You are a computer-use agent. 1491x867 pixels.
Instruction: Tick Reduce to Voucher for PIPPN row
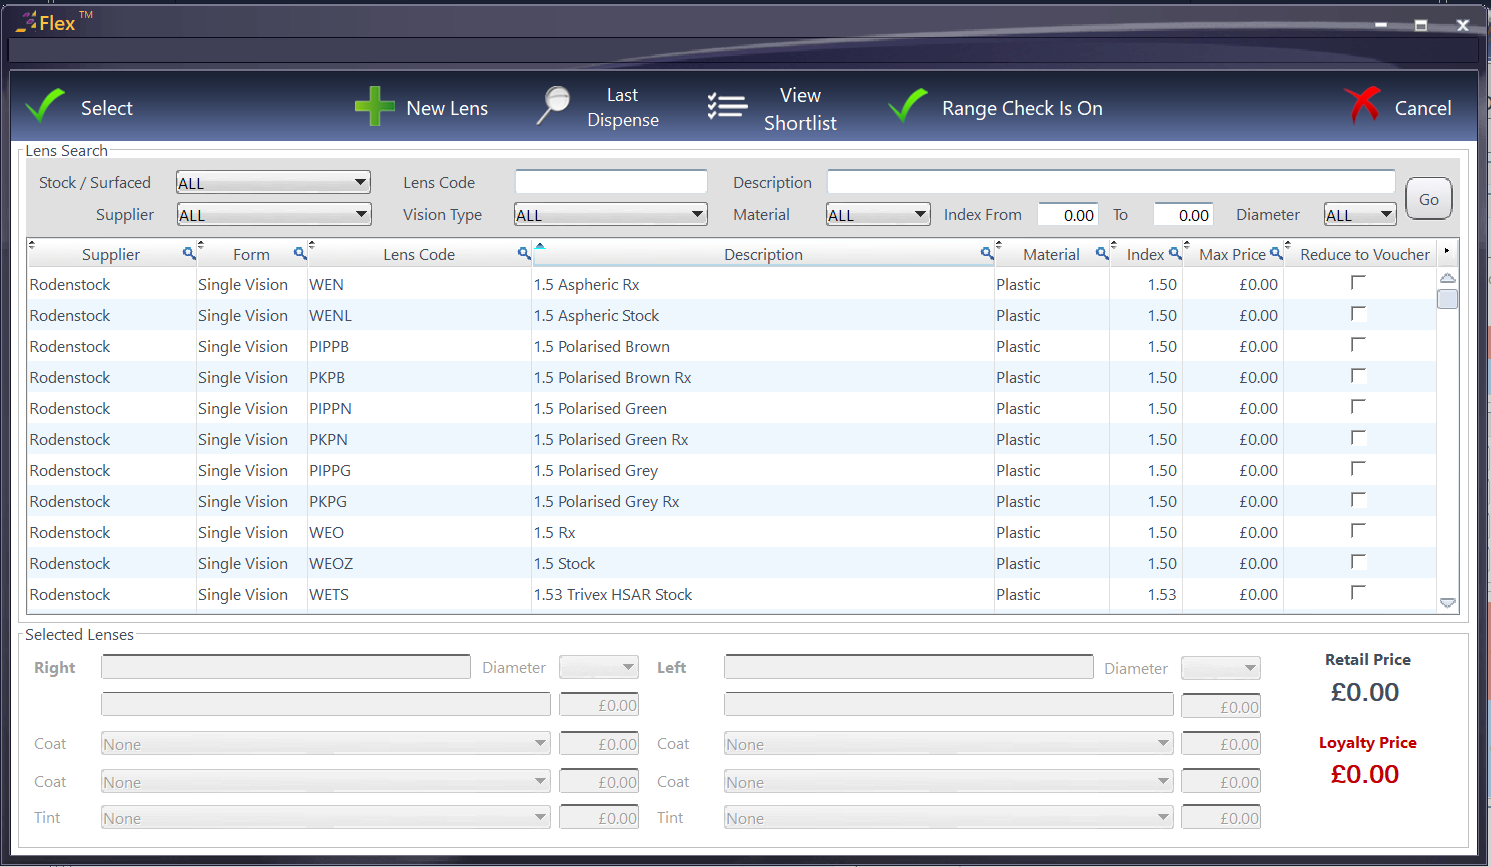(1358, 407)
